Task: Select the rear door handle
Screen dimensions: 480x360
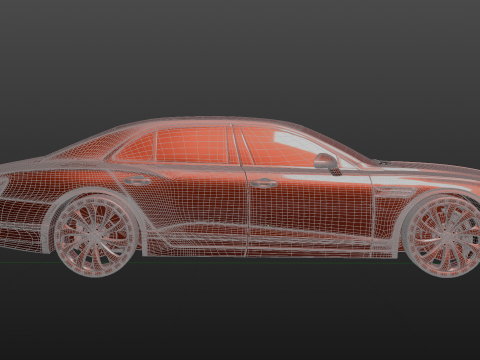Action: [137, 181]
